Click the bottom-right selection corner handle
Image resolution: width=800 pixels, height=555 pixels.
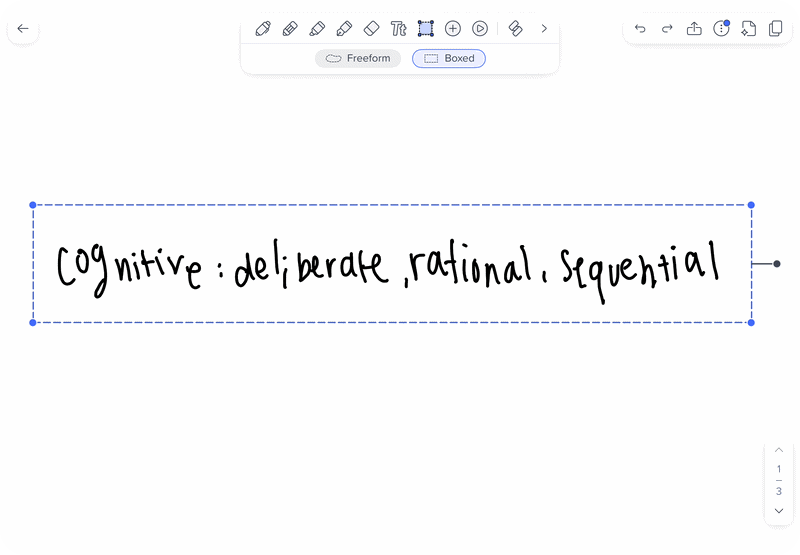click(x=751, y=322)
